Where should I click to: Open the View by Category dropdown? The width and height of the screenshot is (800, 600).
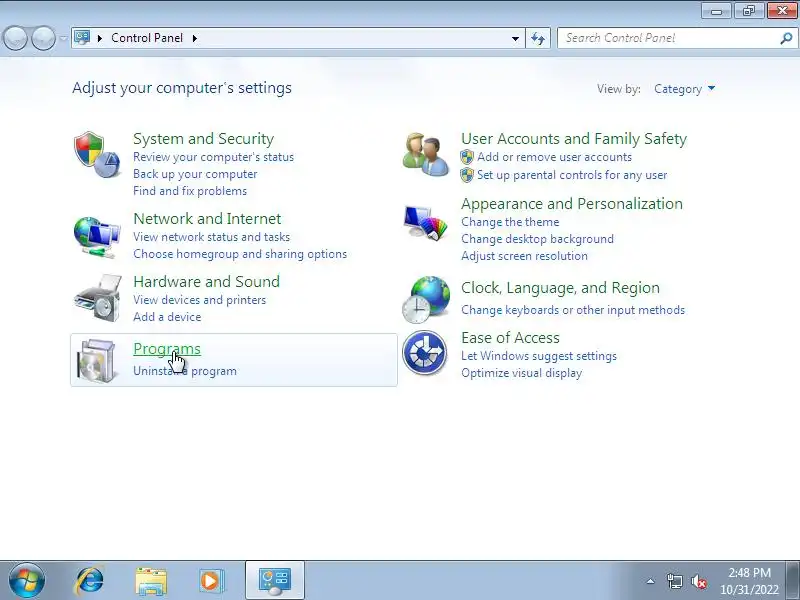pyautogui.click(x=684, y=89)
